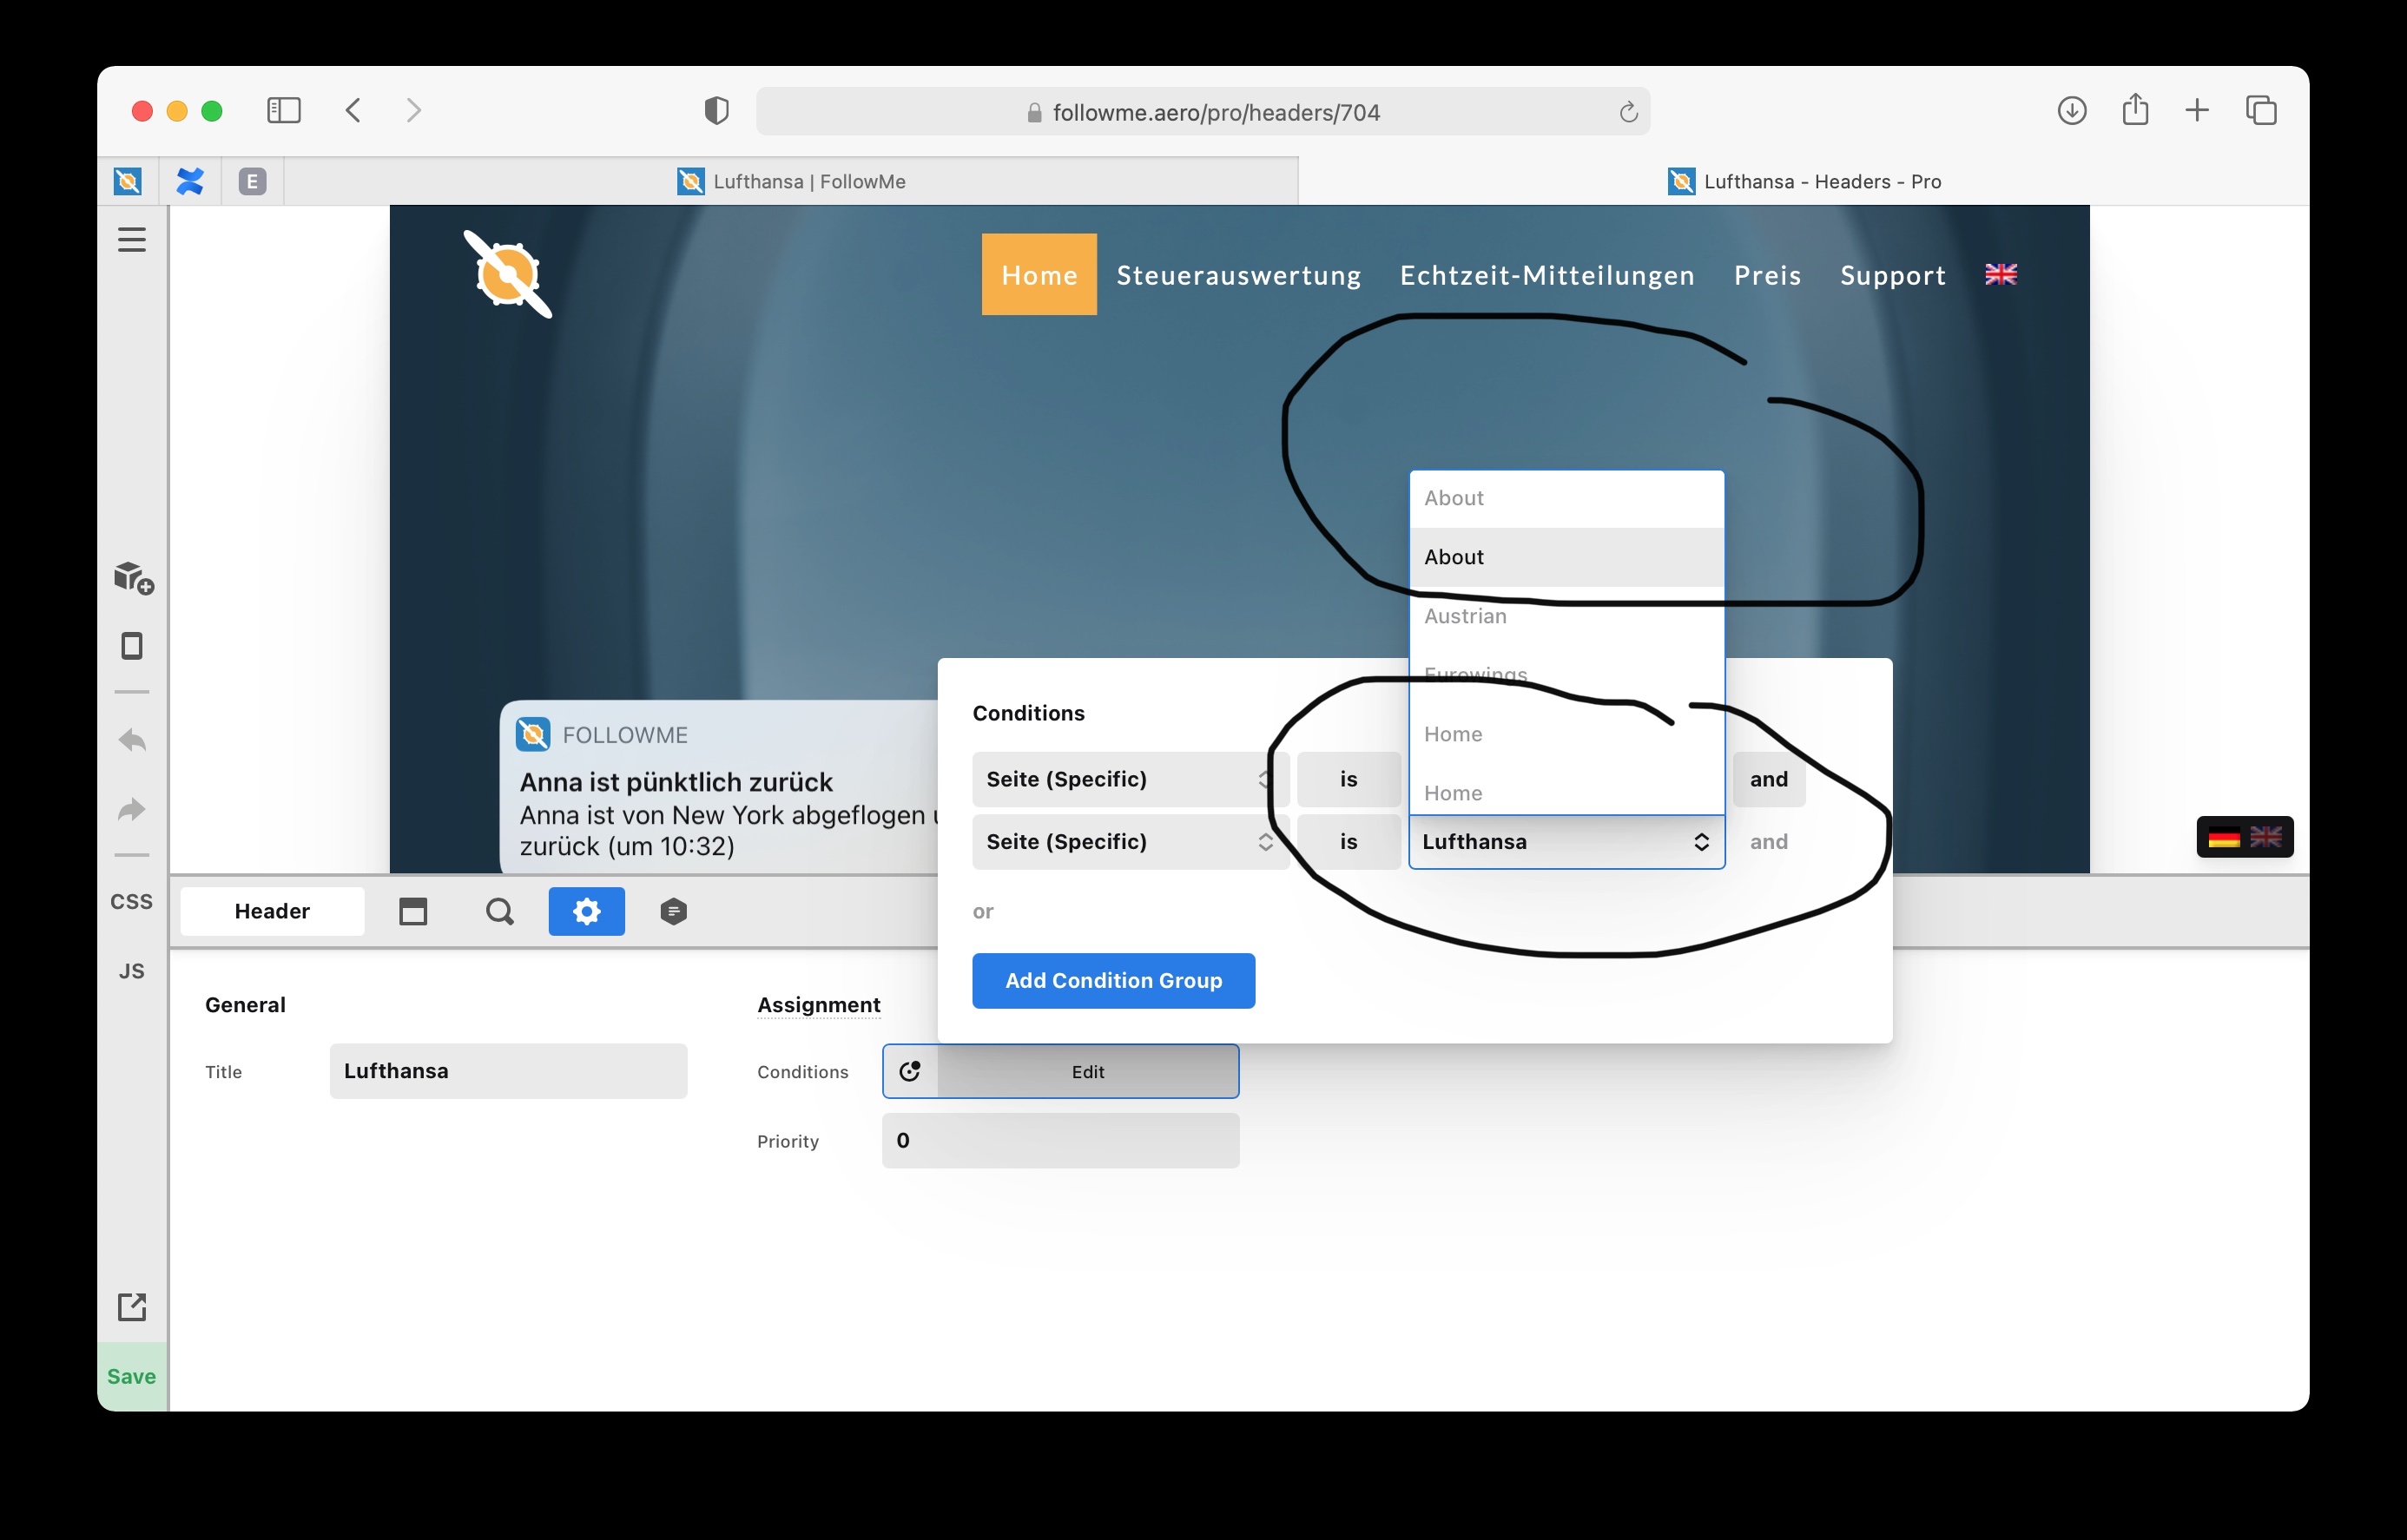Image resolution: width=2407 pixels, height=1540 pixels.
Task: Show the Safari tab overview
Action: point(2261,110)
